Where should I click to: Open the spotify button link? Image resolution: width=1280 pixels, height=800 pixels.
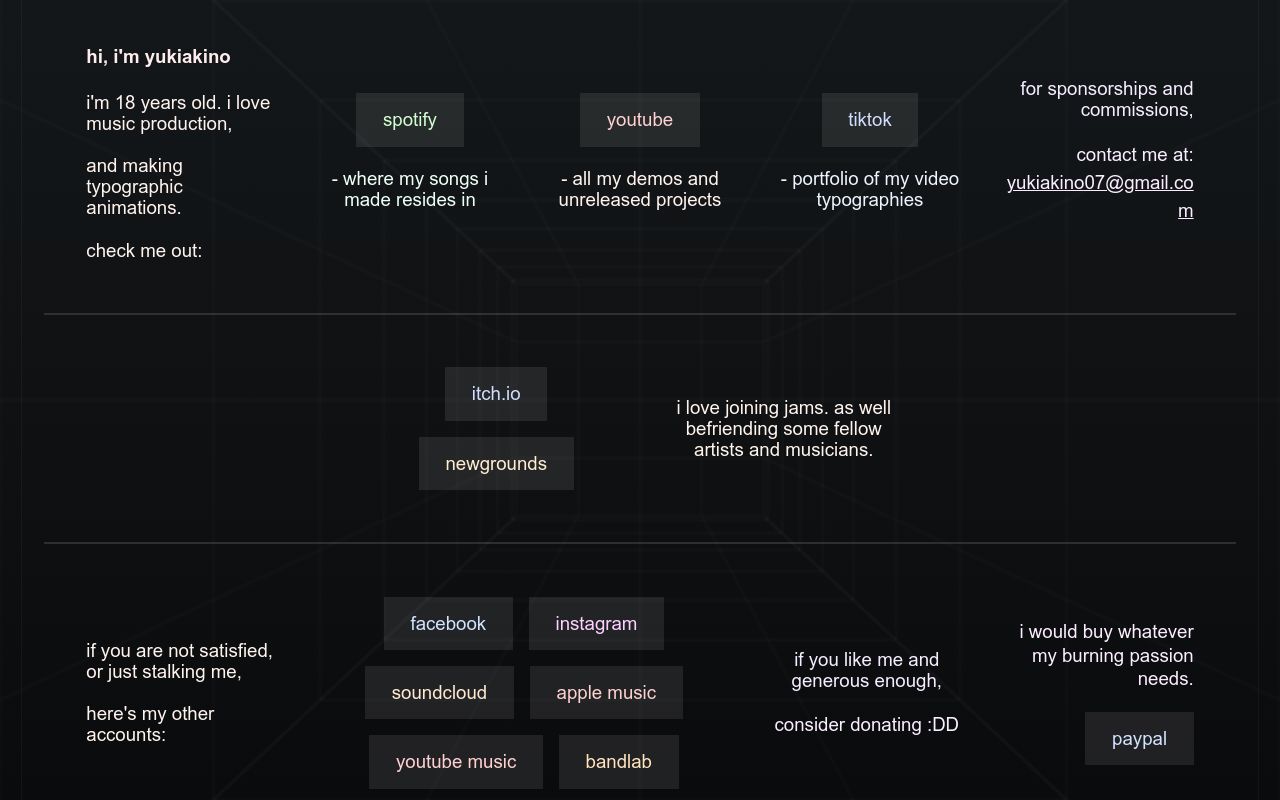(x=410, y=120)
